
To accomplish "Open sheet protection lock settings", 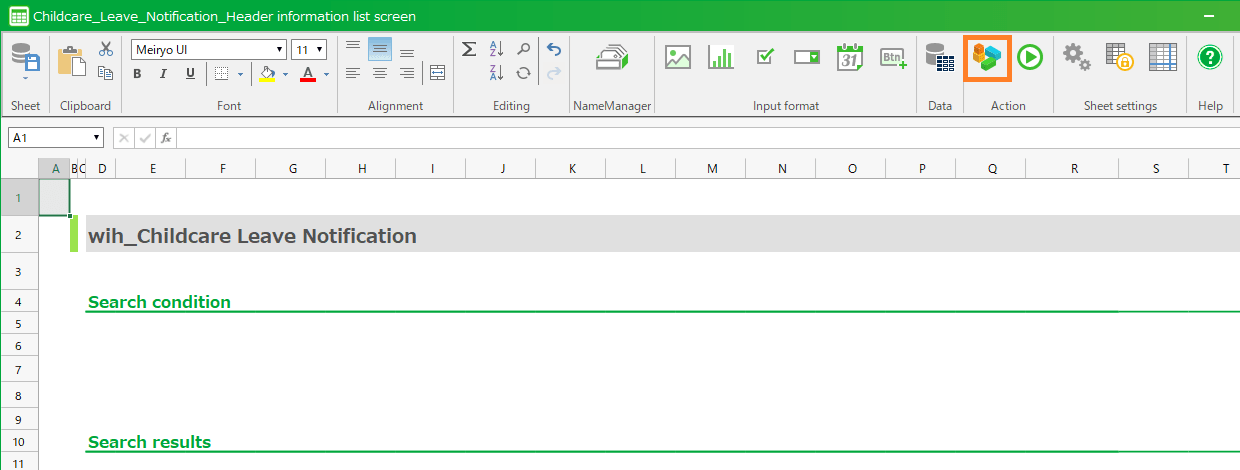I will pyautogui.click(x=1119, y=58).
